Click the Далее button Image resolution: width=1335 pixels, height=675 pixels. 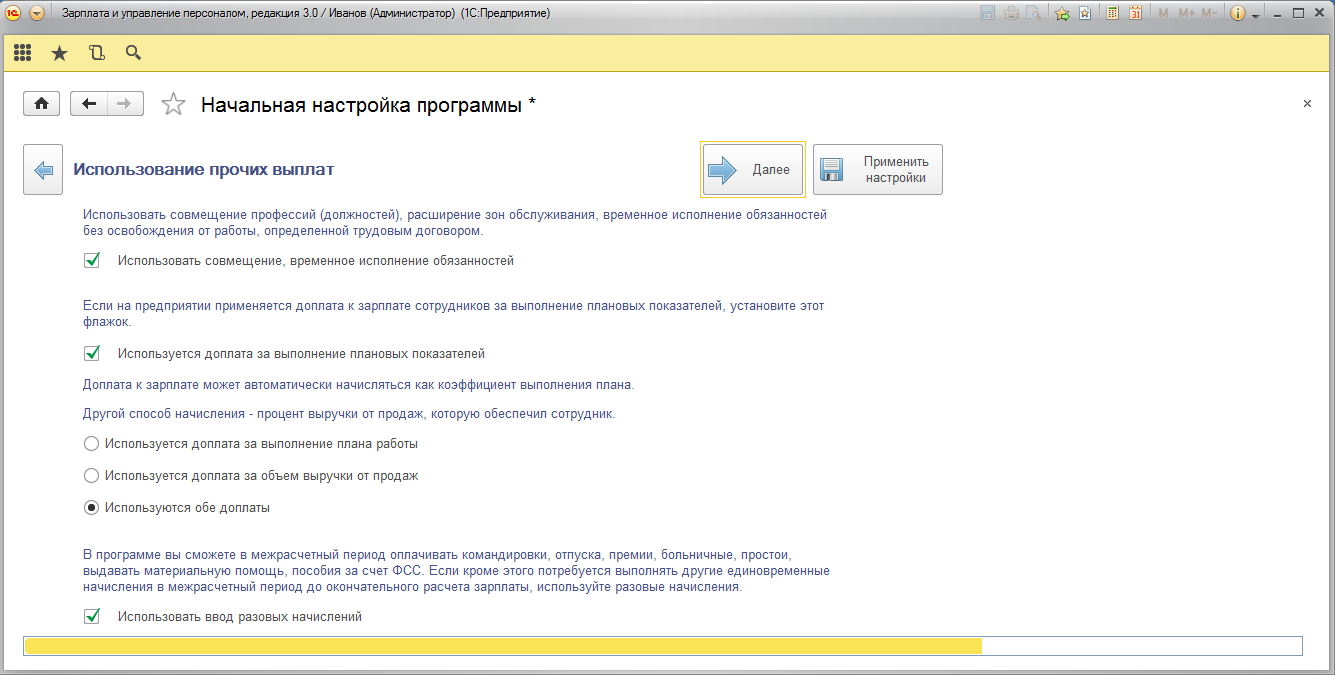752,170
